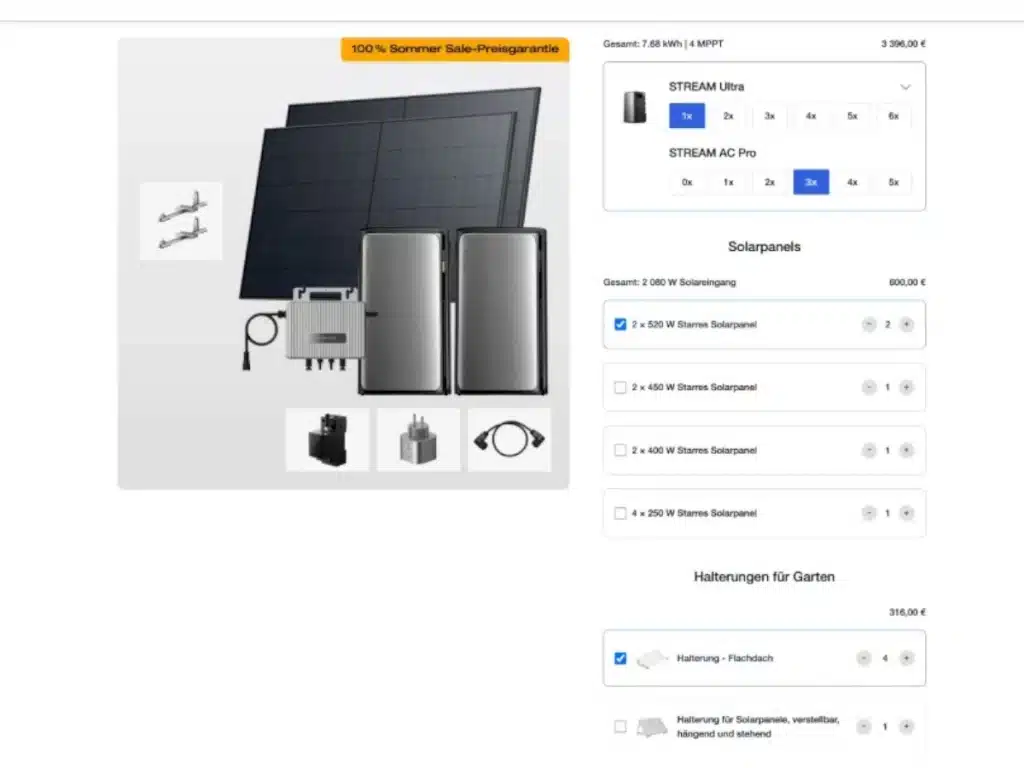
Task: Click plus icon for Halterung - Flachdach
Action: point(906,658)
